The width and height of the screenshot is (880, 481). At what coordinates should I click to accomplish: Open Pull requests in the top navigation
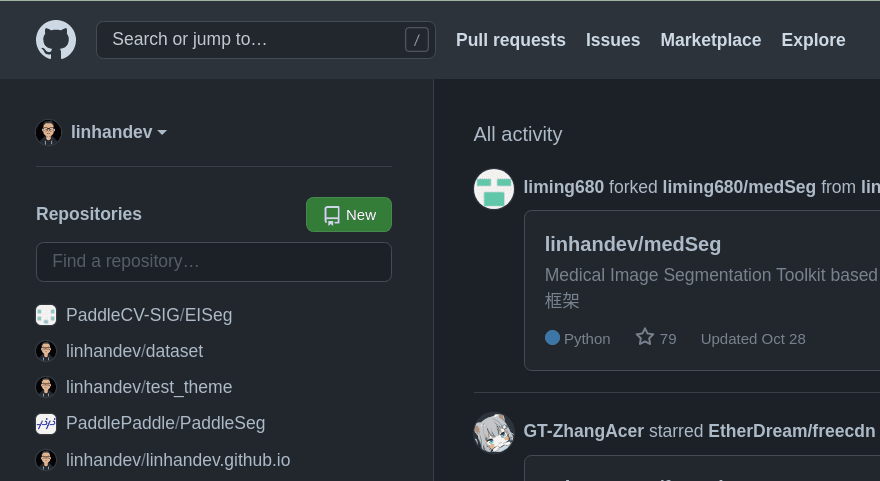click(x=511, y=40)
